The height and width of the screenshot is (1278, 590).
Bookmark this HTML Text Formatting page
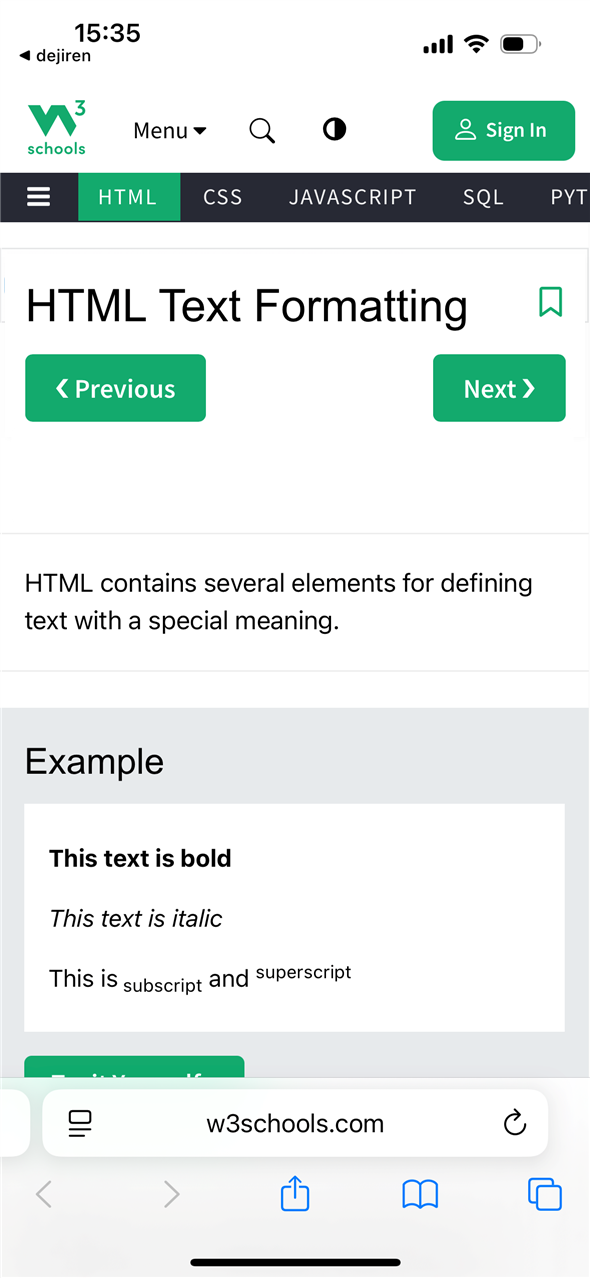[x=550, y=302]
